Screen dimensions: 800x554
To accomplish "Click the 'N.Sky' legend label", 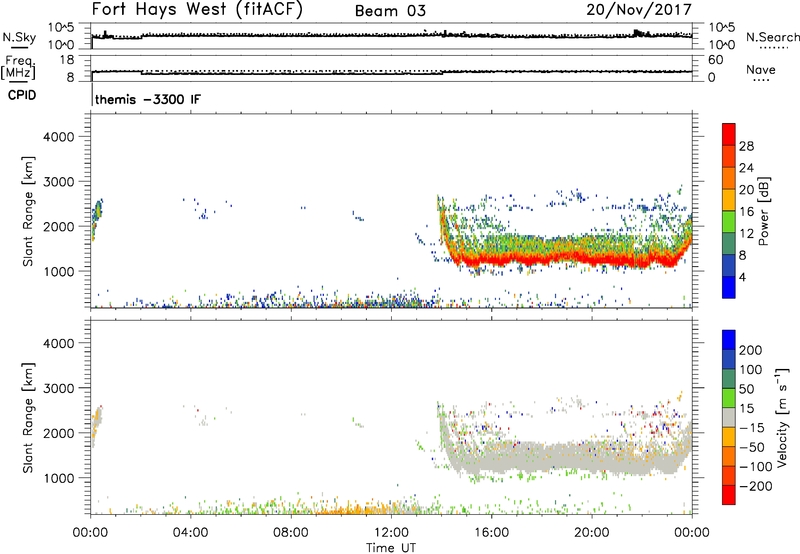I will click(x=19, y=38).
